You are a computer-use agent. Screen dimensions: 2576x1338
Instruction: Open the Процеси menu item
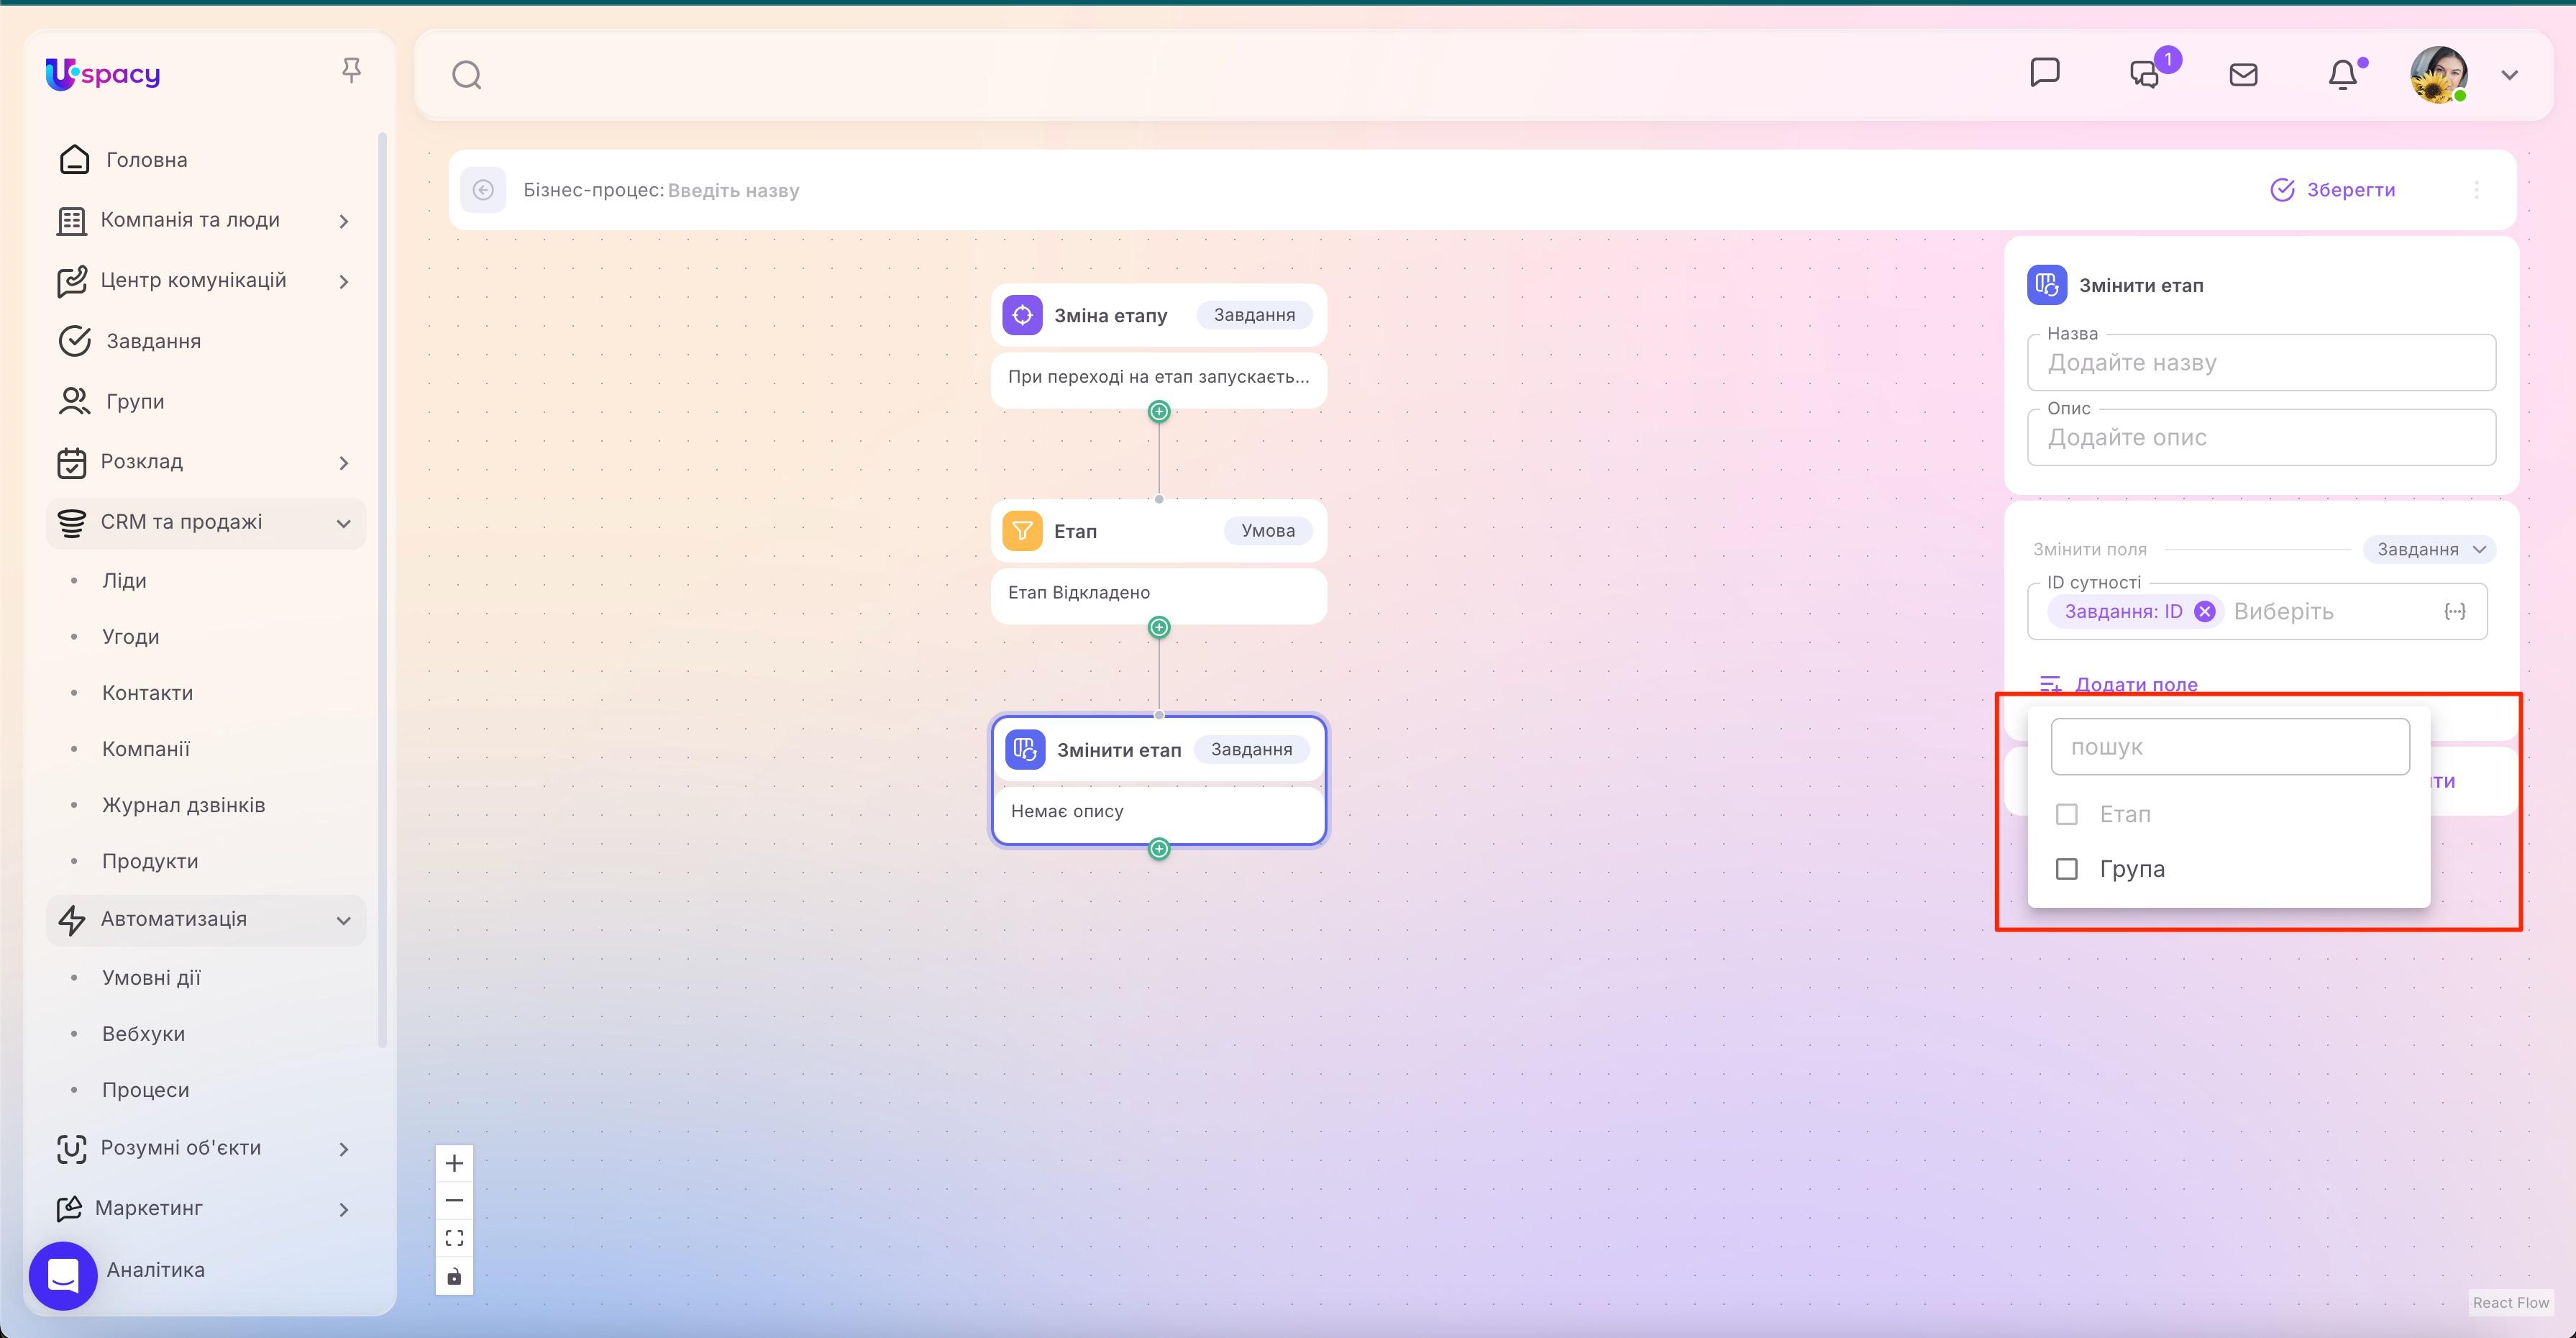[145, 1089]
